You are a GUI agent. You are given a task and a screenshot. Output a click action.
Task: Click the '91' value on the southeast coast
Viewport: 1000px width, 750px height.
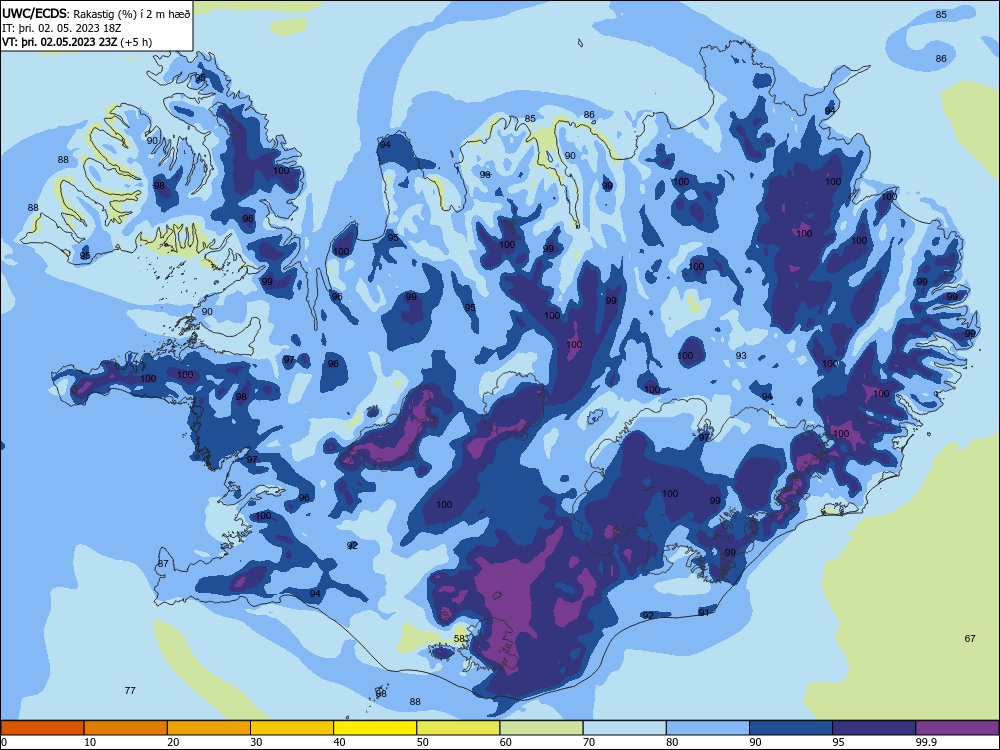tap(703, 612)
